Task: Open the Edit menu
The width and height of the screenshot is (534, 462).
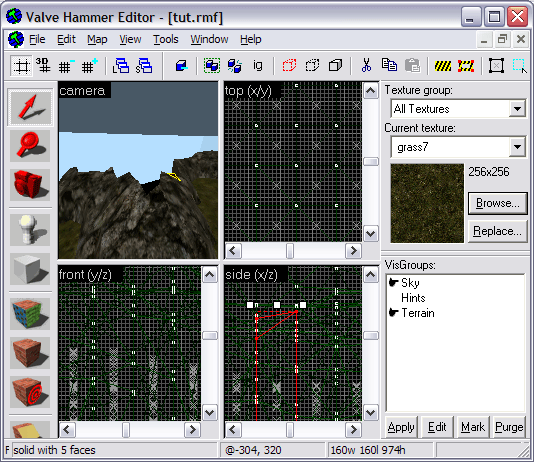Action: tap(66, 39)
